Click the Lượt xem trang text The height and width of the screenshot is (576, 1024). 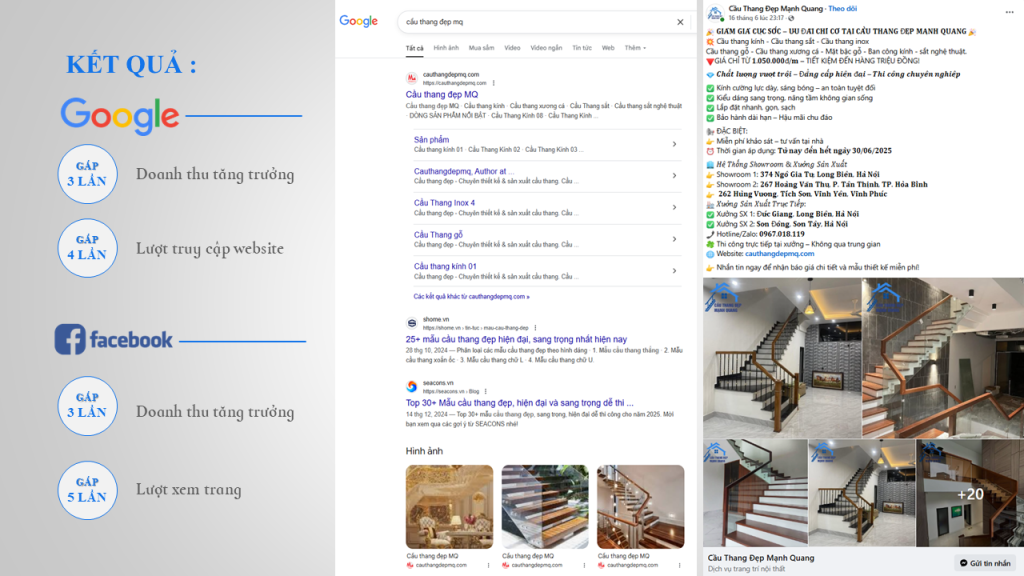189,490
